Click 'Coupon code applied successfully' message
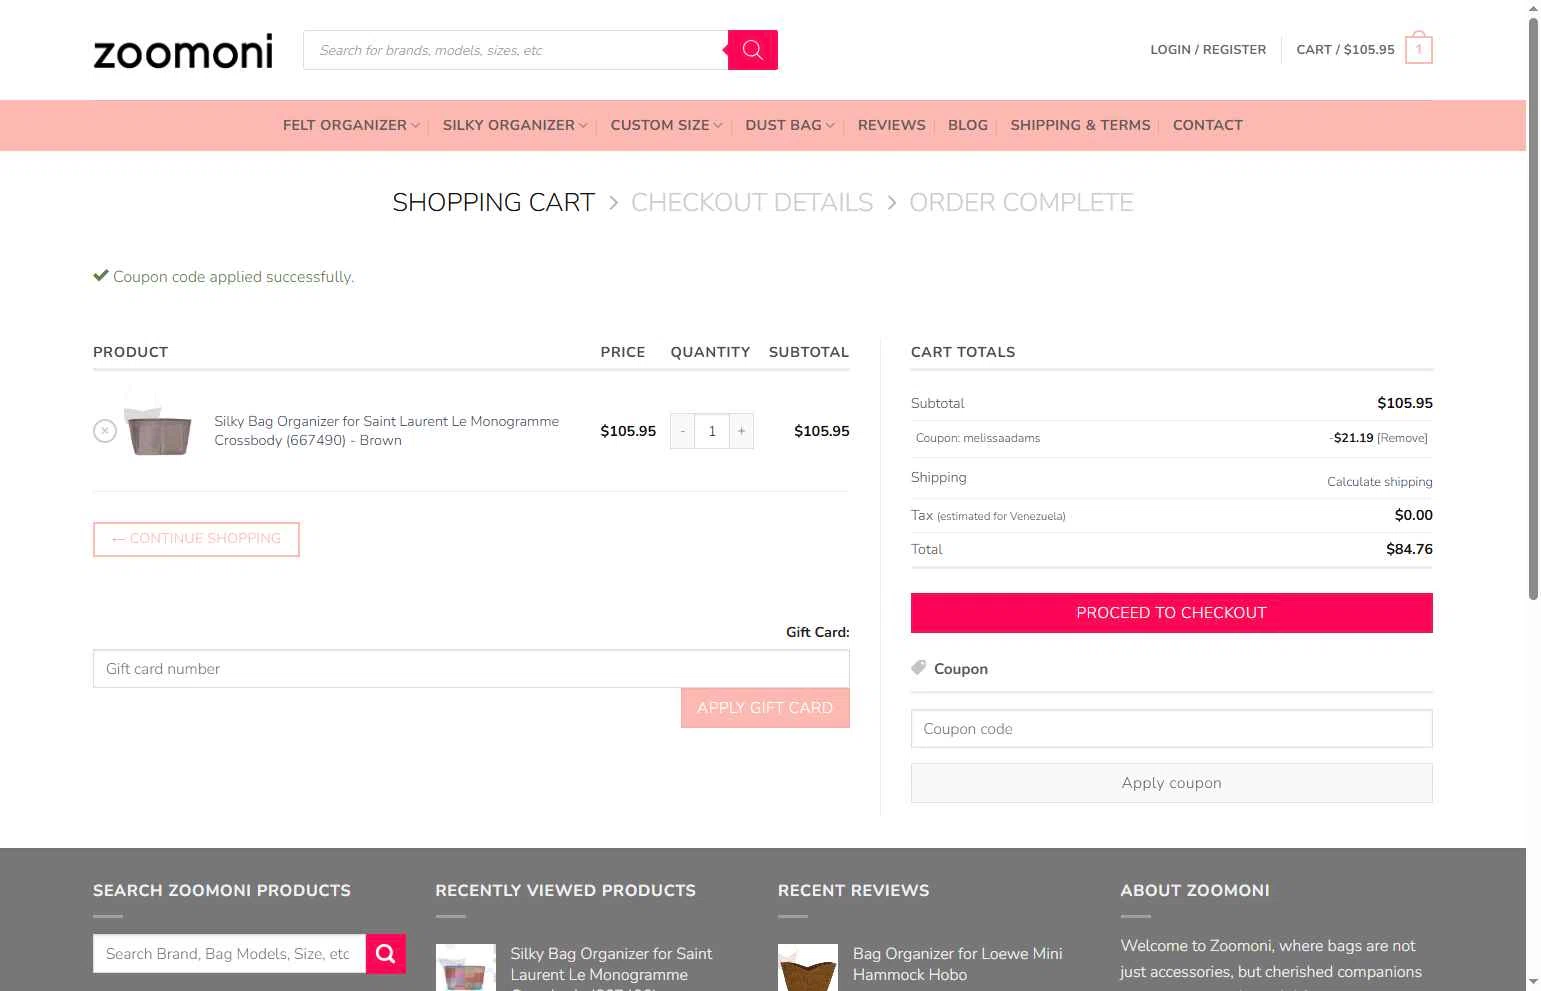 pyautogui.click(x=224, y=277)
